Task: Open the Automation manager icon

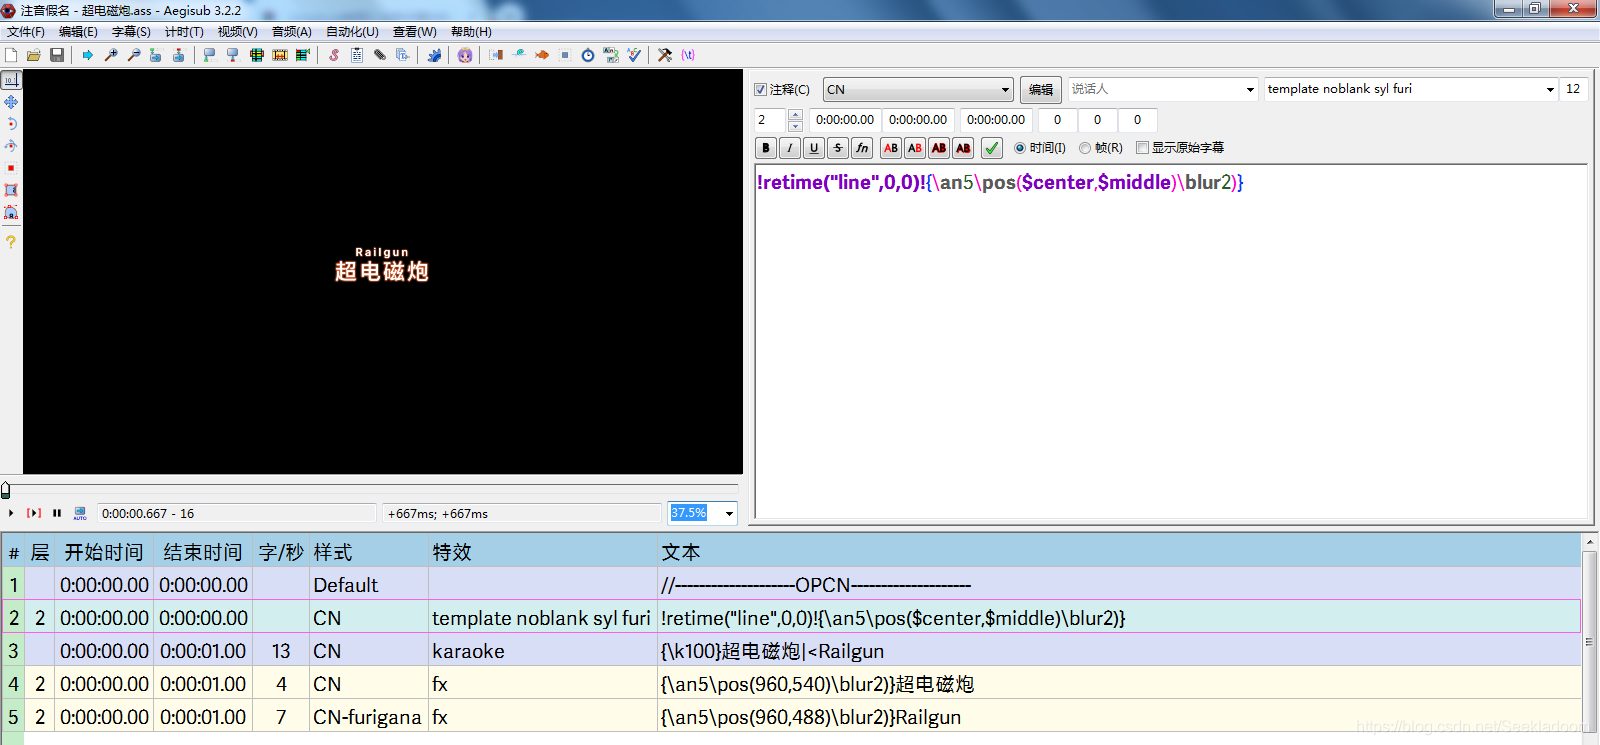Action: click(434, 55)
